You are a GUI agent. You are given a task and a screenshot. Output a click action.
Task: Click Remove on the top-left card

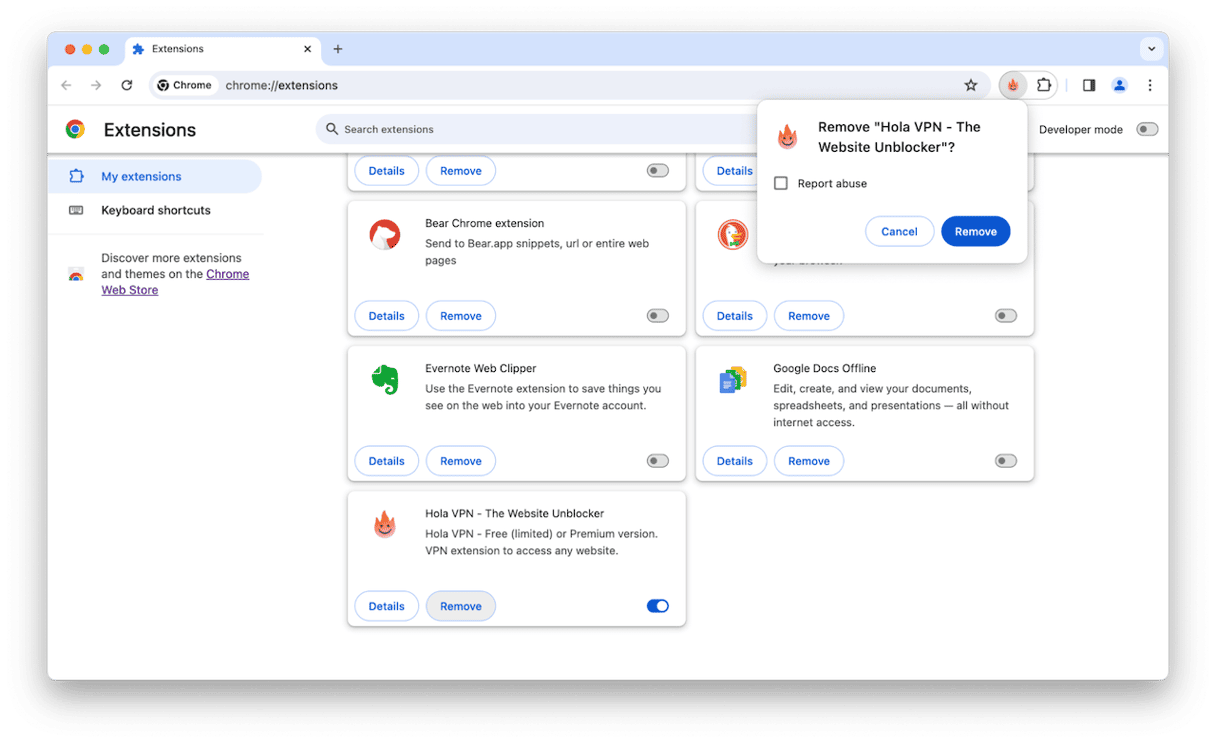461,171
